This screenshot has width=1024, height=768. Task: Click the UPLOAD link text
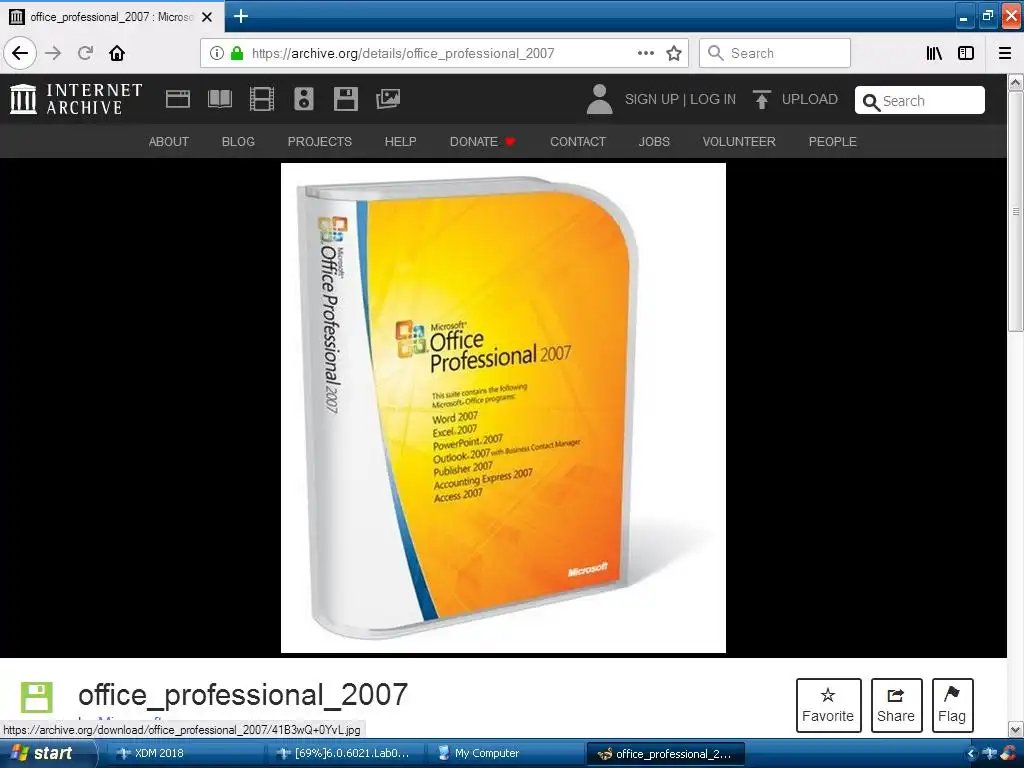(810, 99)
